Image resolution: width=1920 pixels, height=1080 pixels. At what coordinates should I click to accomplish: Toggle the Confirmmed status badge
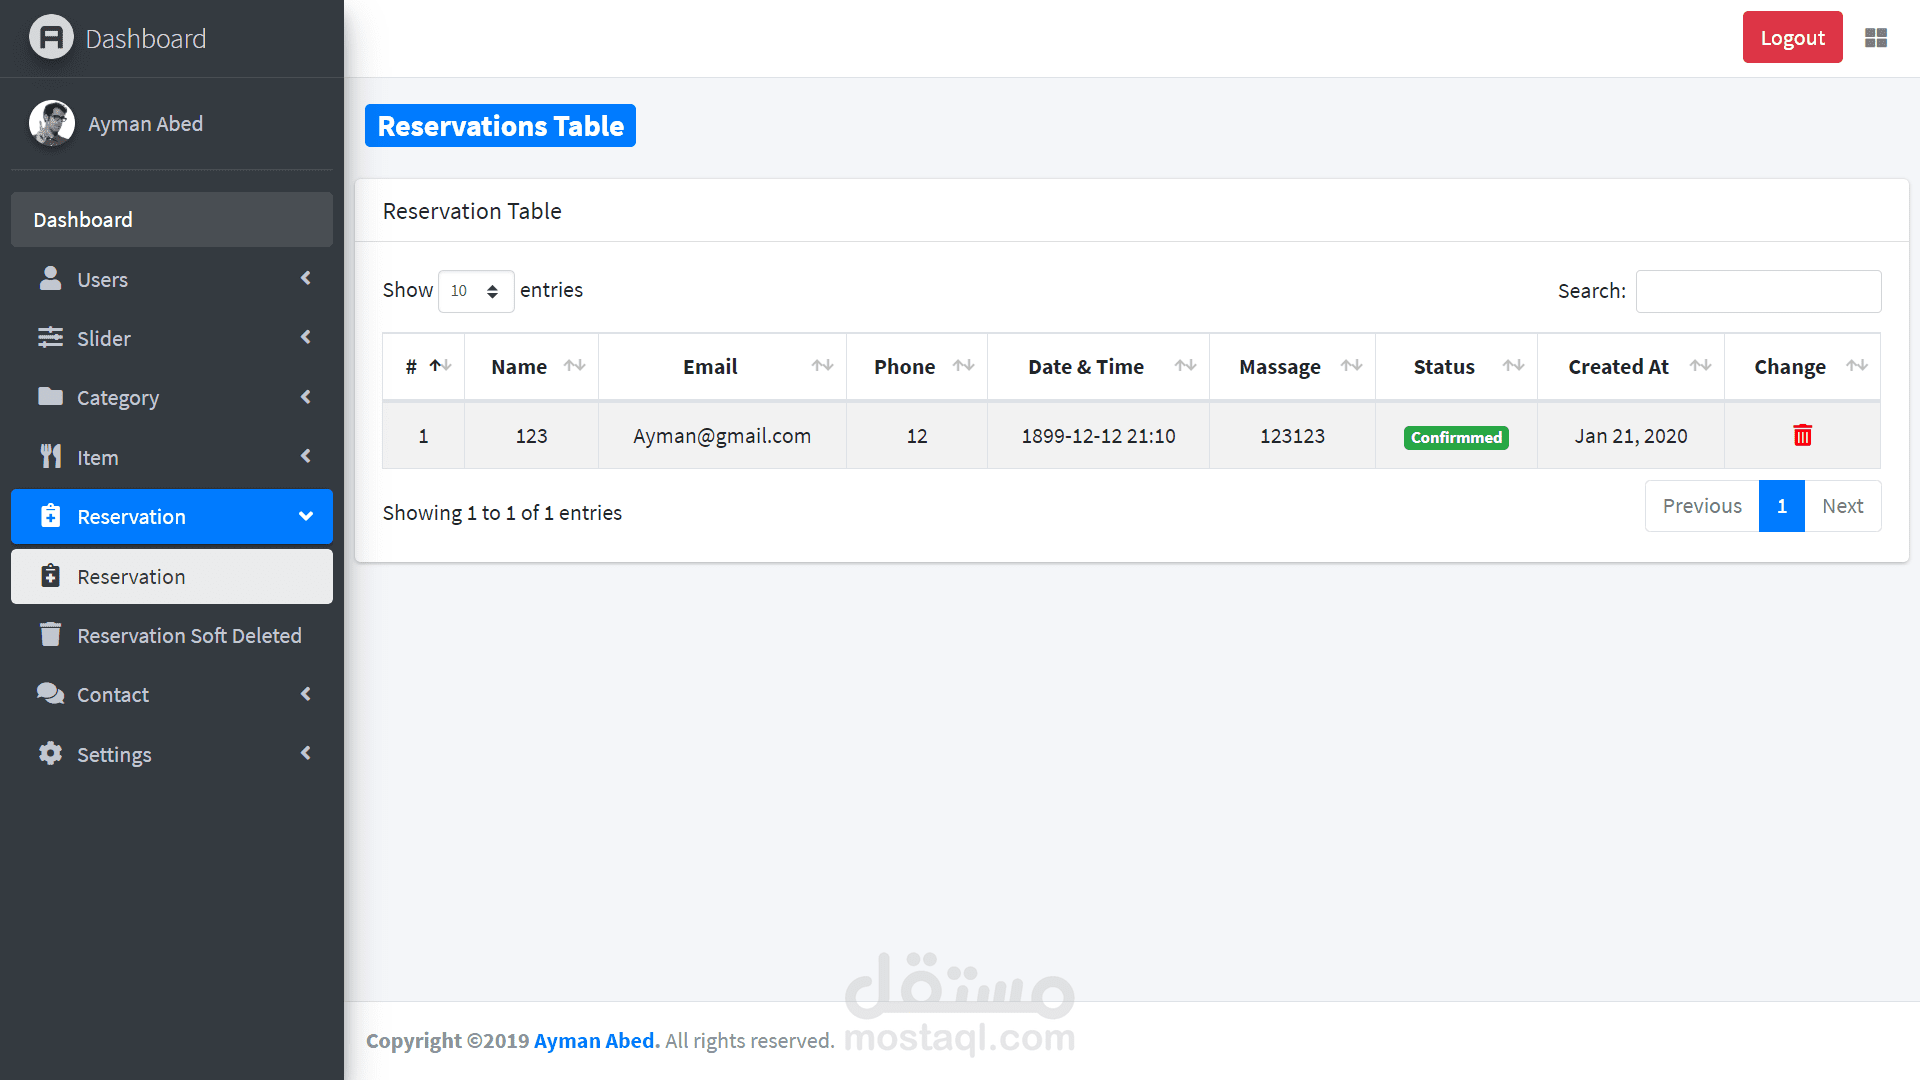[x=1456, y=437]
